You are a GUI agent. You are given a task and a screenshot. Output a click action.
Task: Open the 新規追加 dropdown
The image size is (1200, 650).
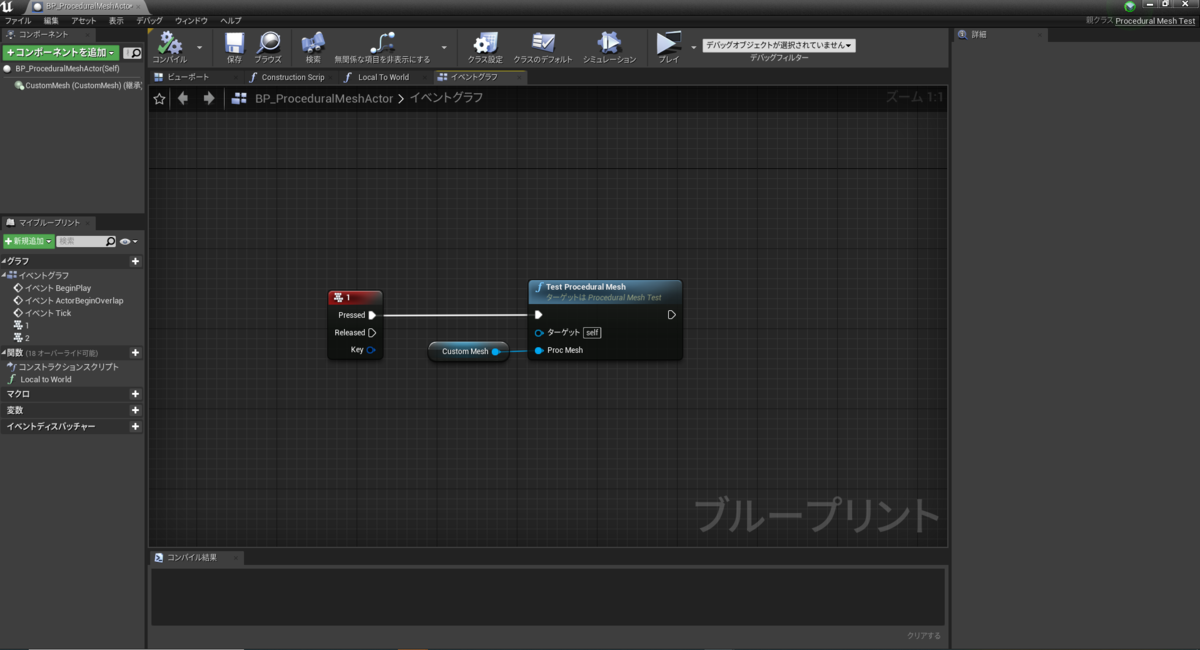click(29, 241)
